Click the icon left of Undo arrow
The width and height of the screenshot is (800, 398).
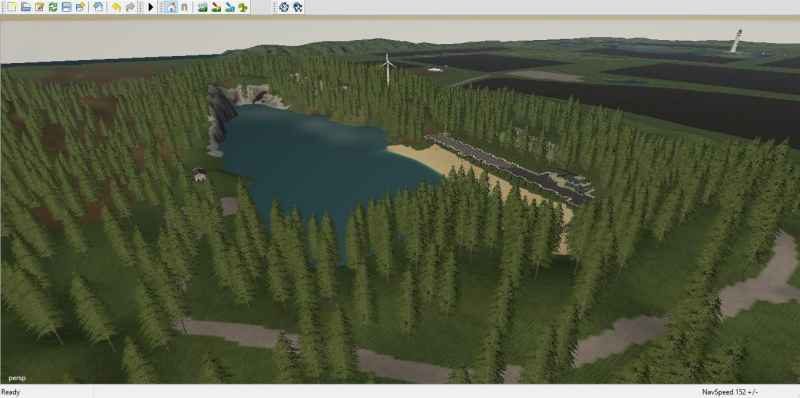tap(98, 7)
